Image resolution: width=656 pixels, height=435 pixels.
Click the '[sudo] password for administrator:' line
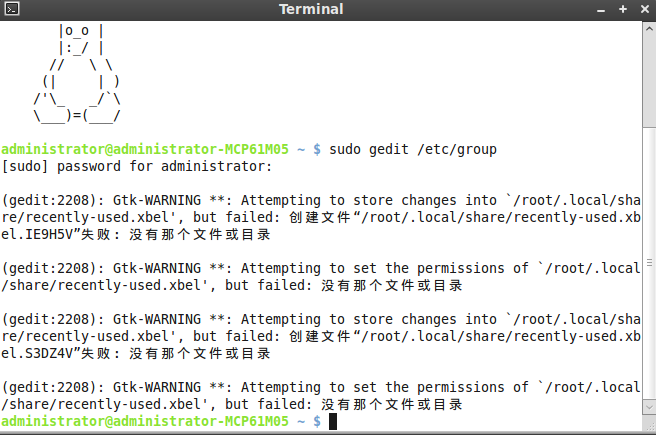click(x=137, y=166)
